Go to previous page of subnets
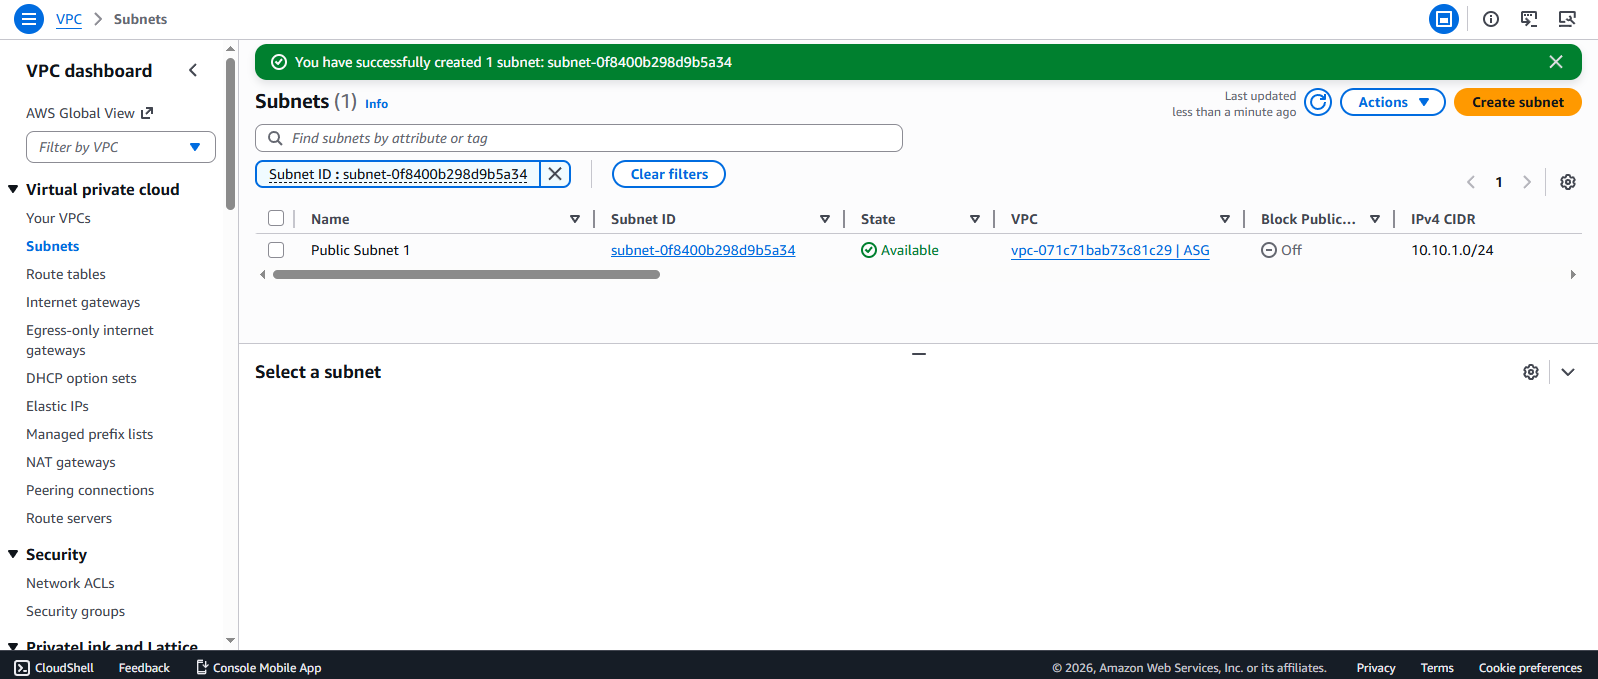The image size is (1598, 679). click(1471, 182)
